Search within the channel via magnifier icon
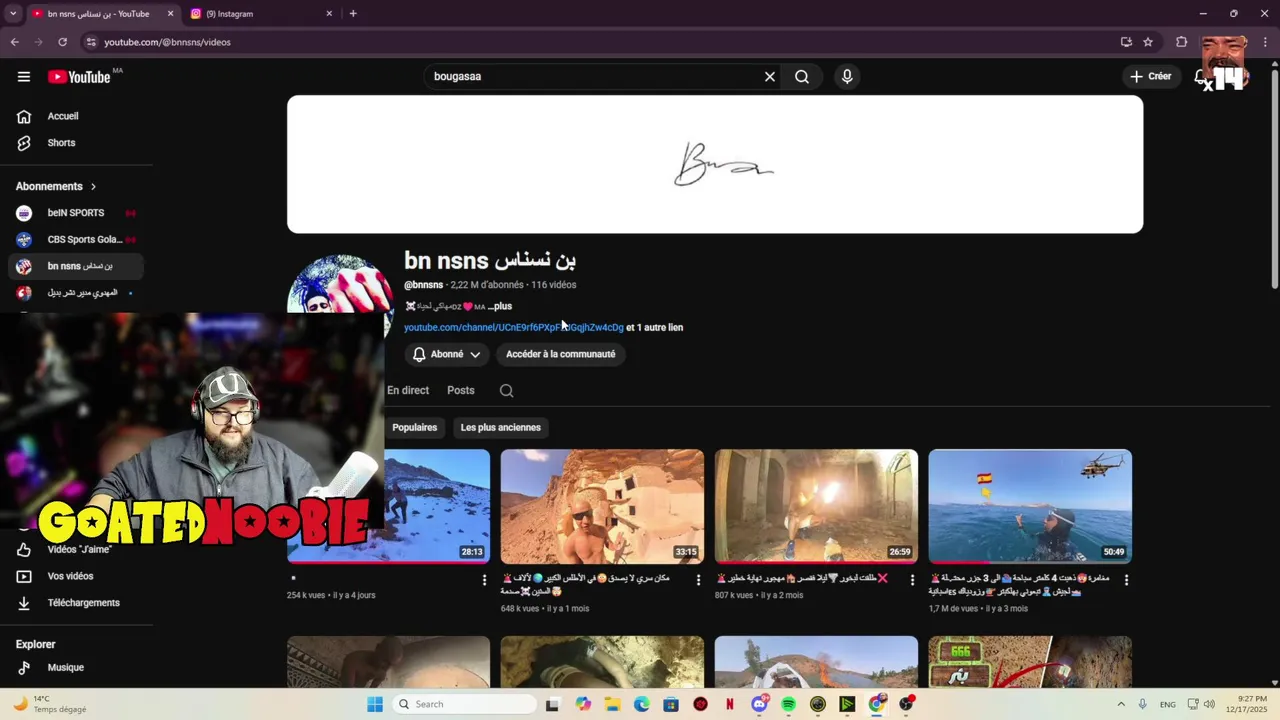Screen dimensions: 1280x720 point(507,391)
